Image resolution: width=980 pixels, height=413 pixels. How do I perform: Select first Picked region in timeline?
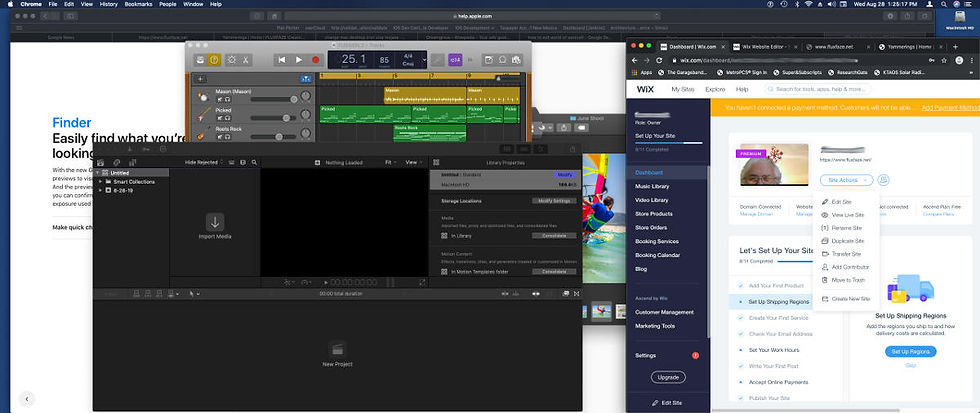pyautogui.click(x=365, y=114)
